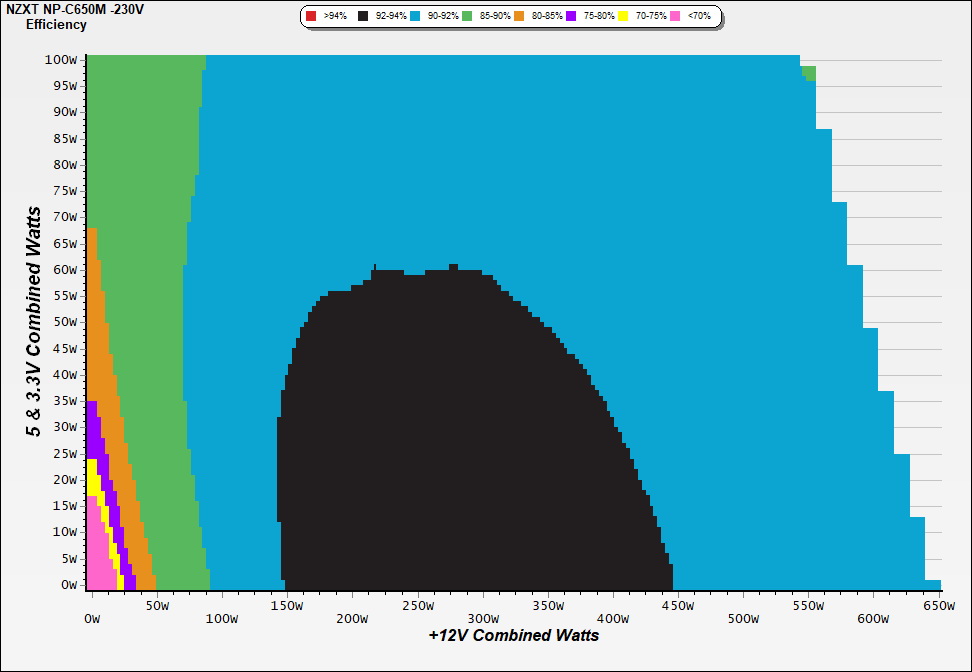
Task: Click the Efficiency subtitle text
Action: 56,24
